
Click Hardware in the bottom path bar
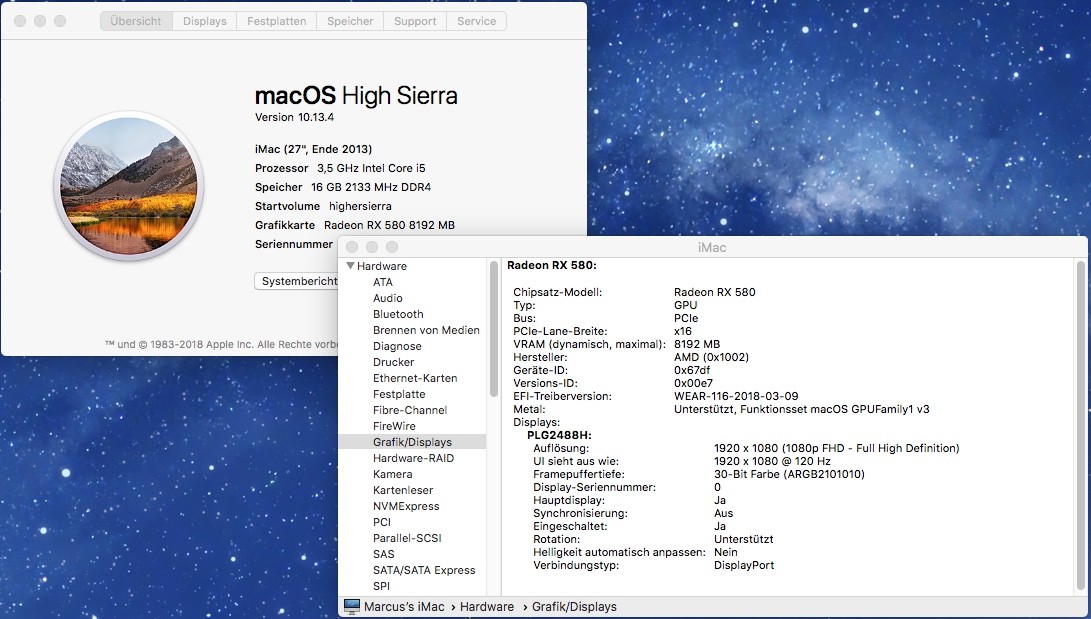(486, 606)
